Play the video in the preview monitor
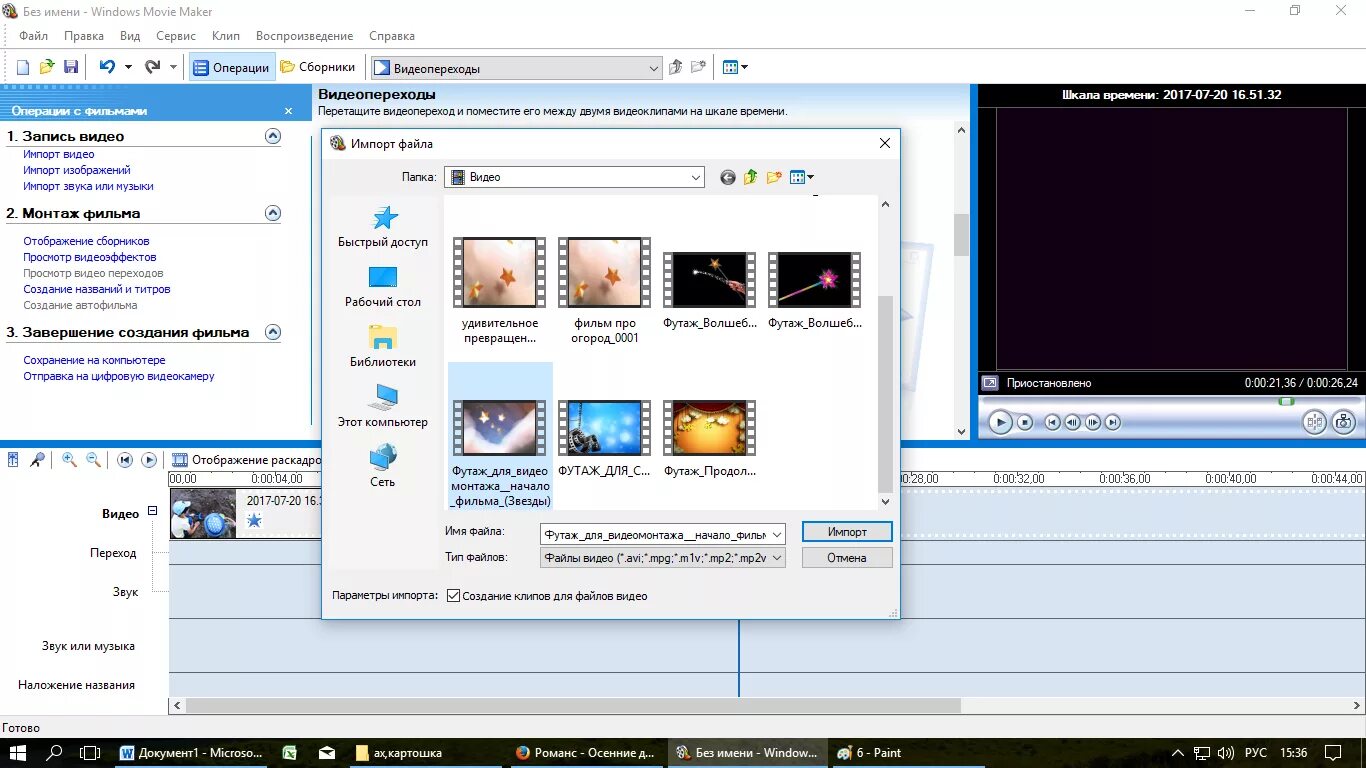Image resolution: width=1366 pixels, height=768 pixels. 1001,422
